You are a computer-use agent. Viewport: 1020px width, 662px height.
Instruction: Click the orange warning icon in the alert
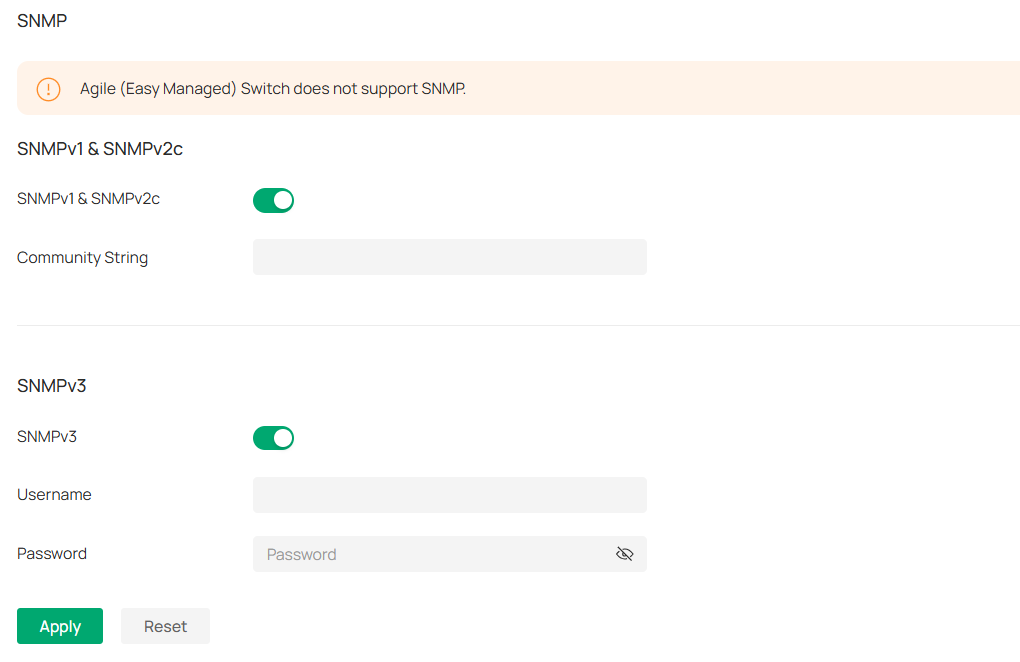click(x=48, y=89)
